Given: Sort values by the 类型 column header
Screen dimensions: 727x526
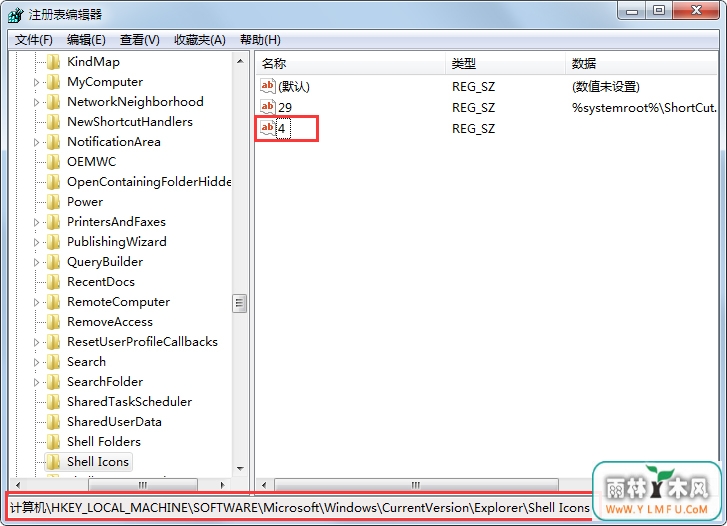Looking at the screenshot, I should 505,64.
